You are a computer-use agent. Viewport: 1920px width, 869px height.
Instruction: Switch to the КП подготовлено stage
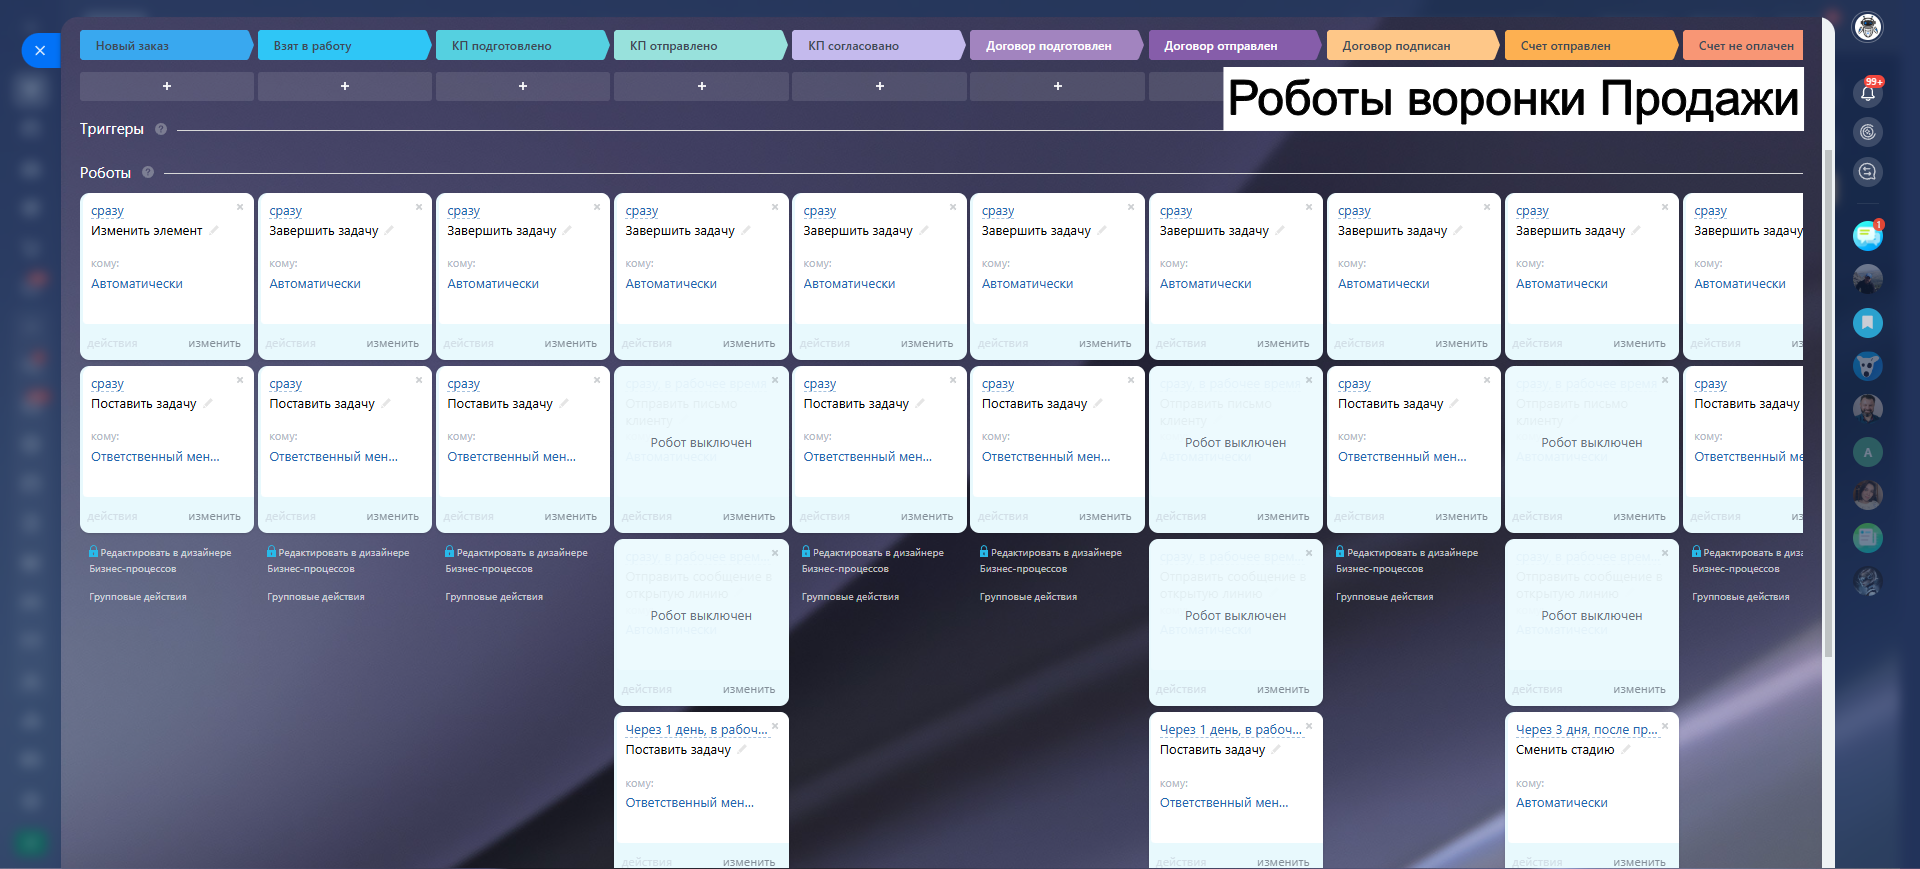click(x=522, y=45)
